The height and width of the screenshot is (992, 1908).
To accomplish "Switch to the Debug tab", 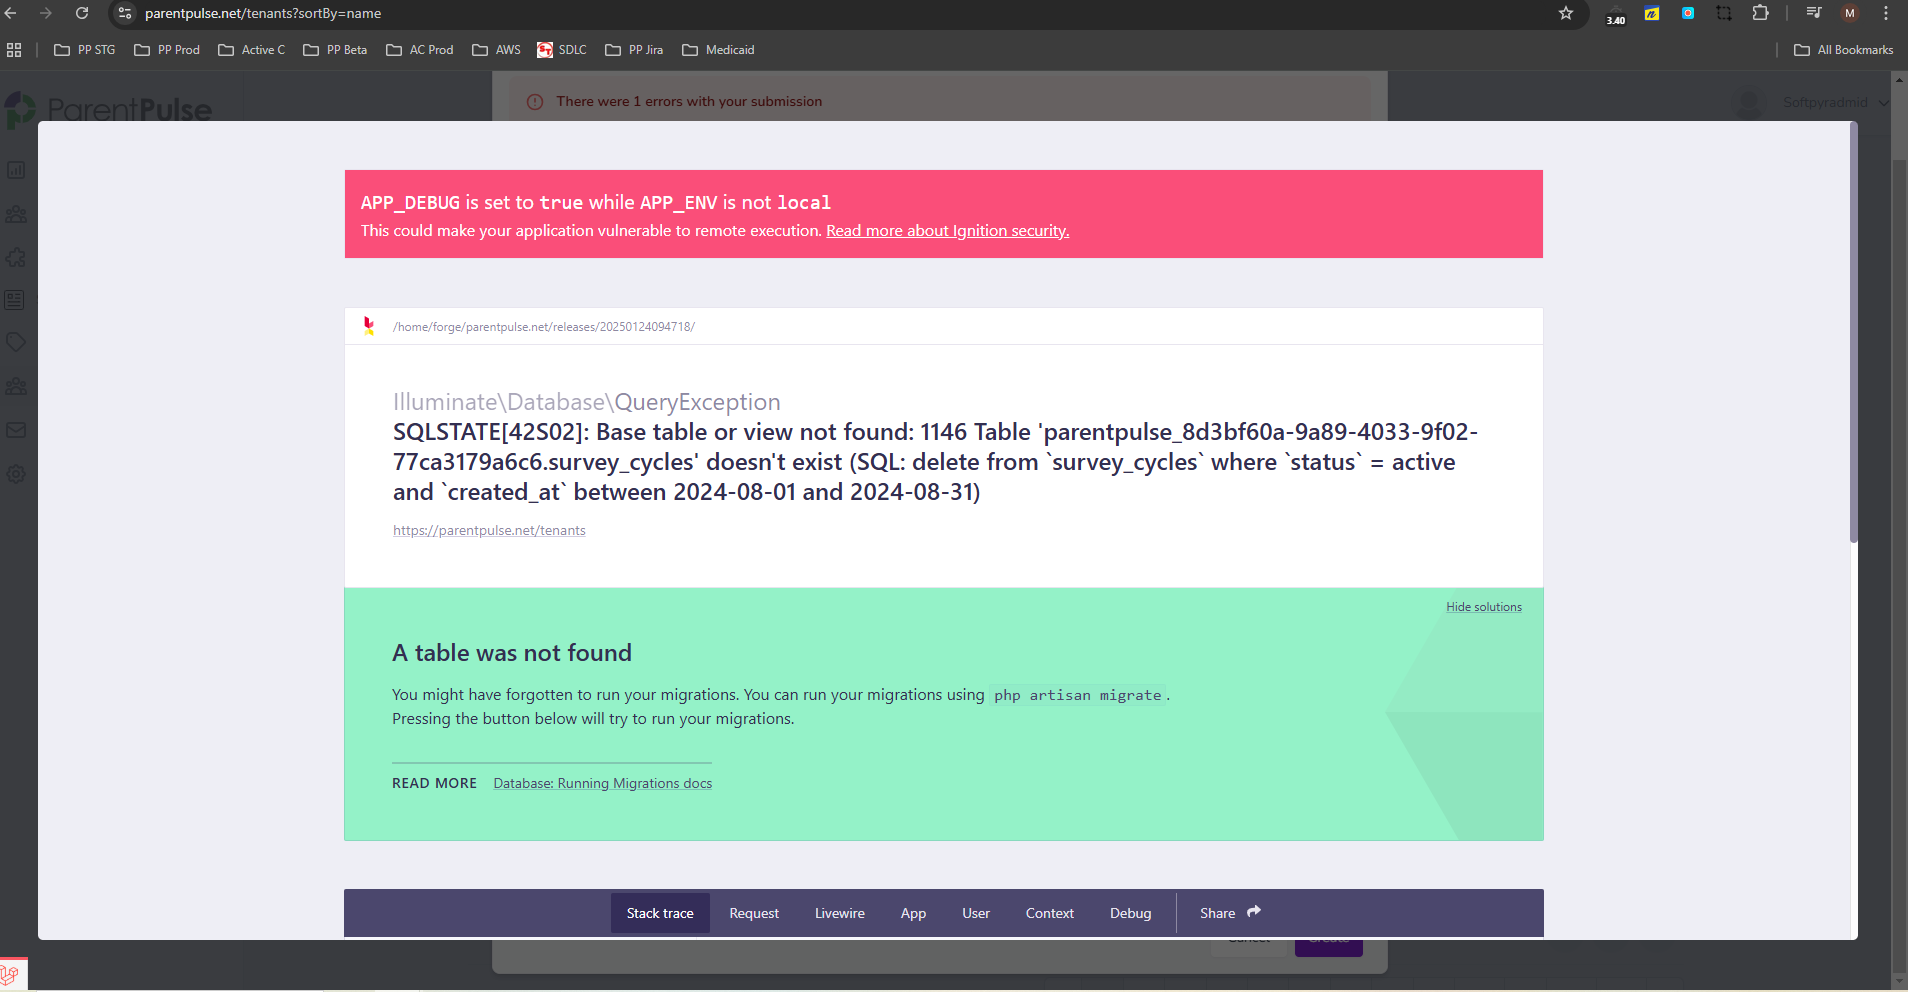I will tap(1131, 913).
